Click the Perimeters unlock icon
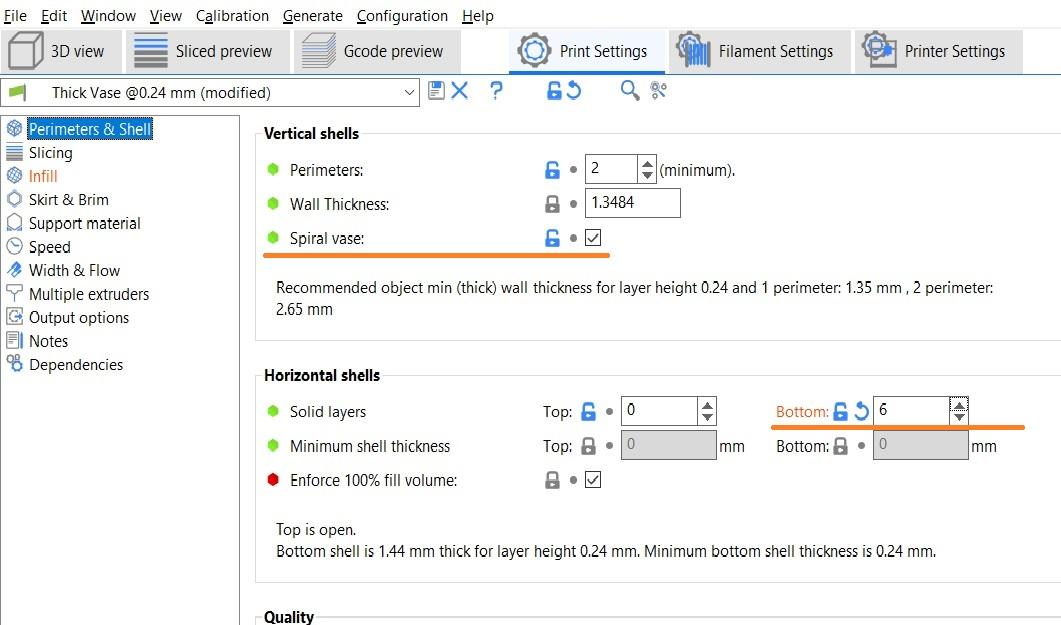The width and height of the screenshot is (1061, 625). click(552, 170)
